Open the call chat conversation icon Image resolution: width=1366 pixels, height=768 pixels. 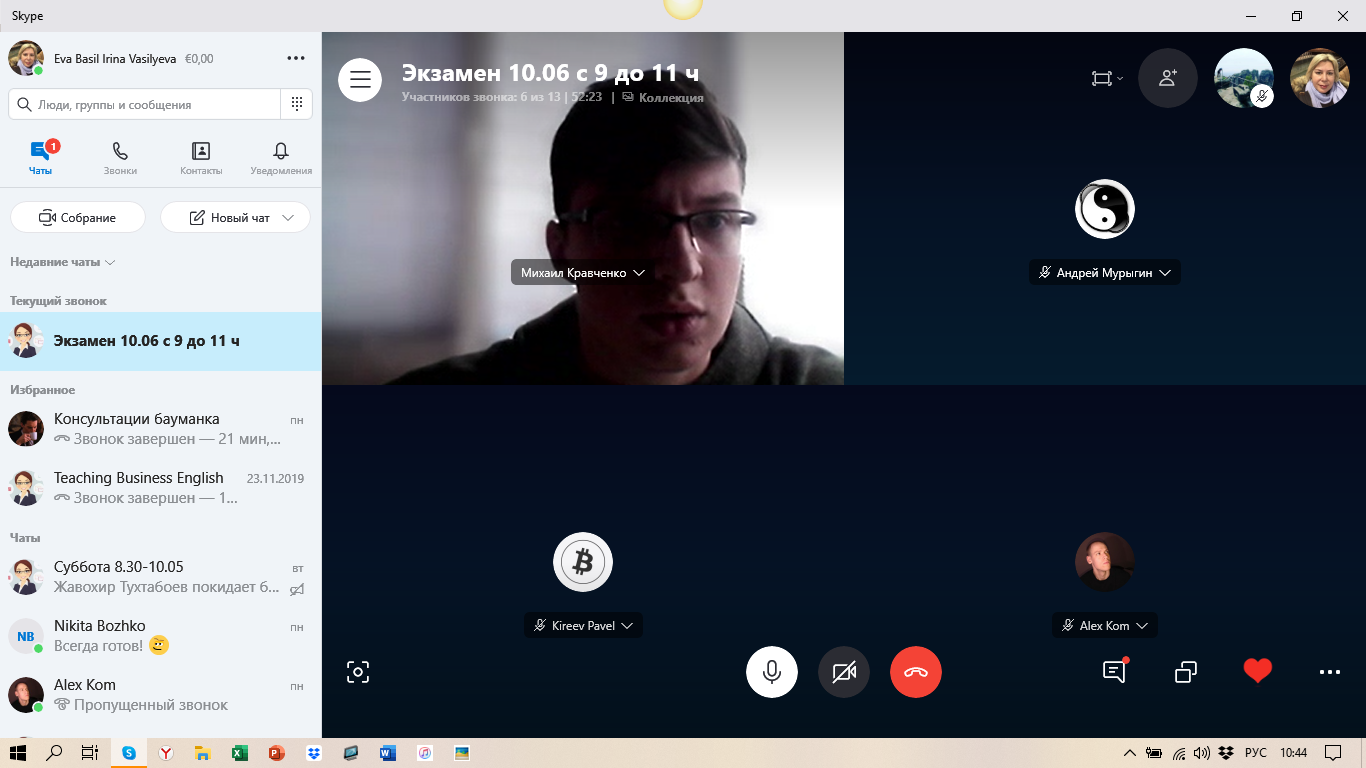pyautogui.click(x=1114, y=672)
